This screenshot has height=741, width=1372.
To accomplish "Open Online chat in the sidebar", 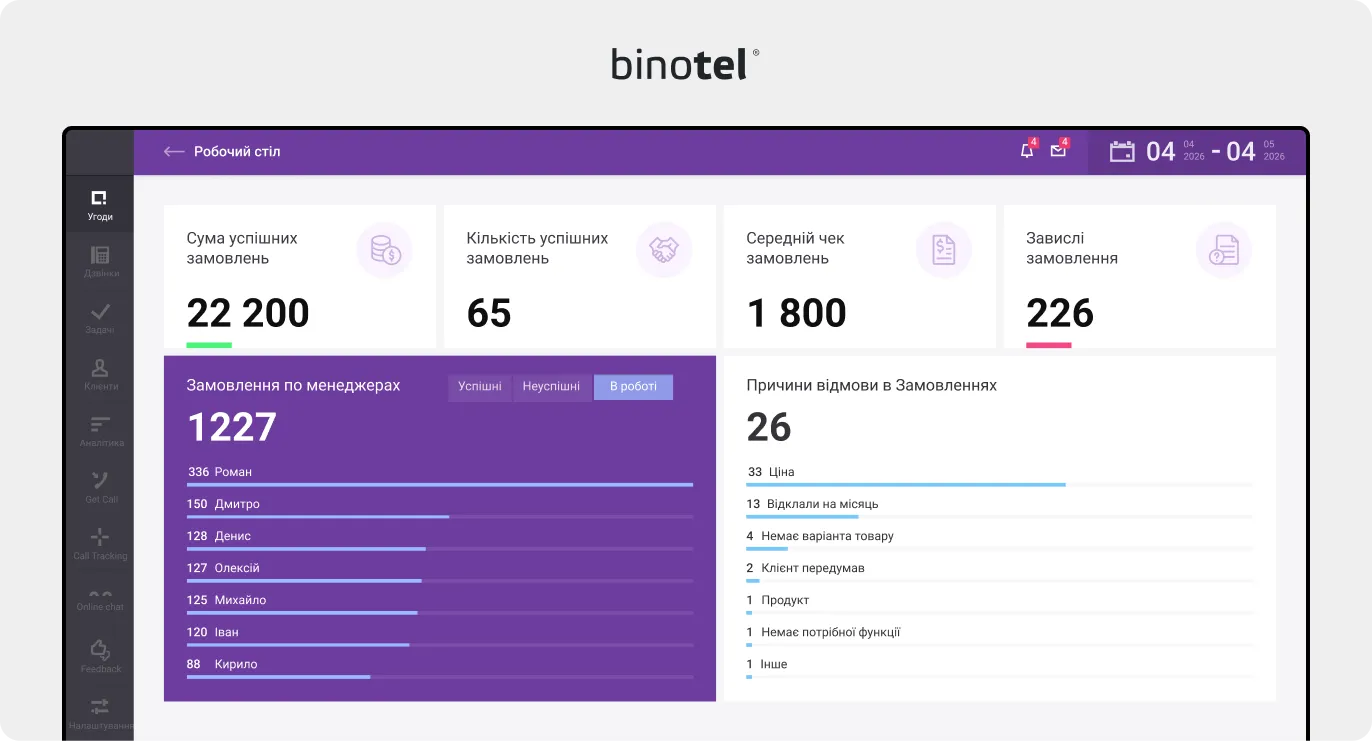I will point(100,600).
